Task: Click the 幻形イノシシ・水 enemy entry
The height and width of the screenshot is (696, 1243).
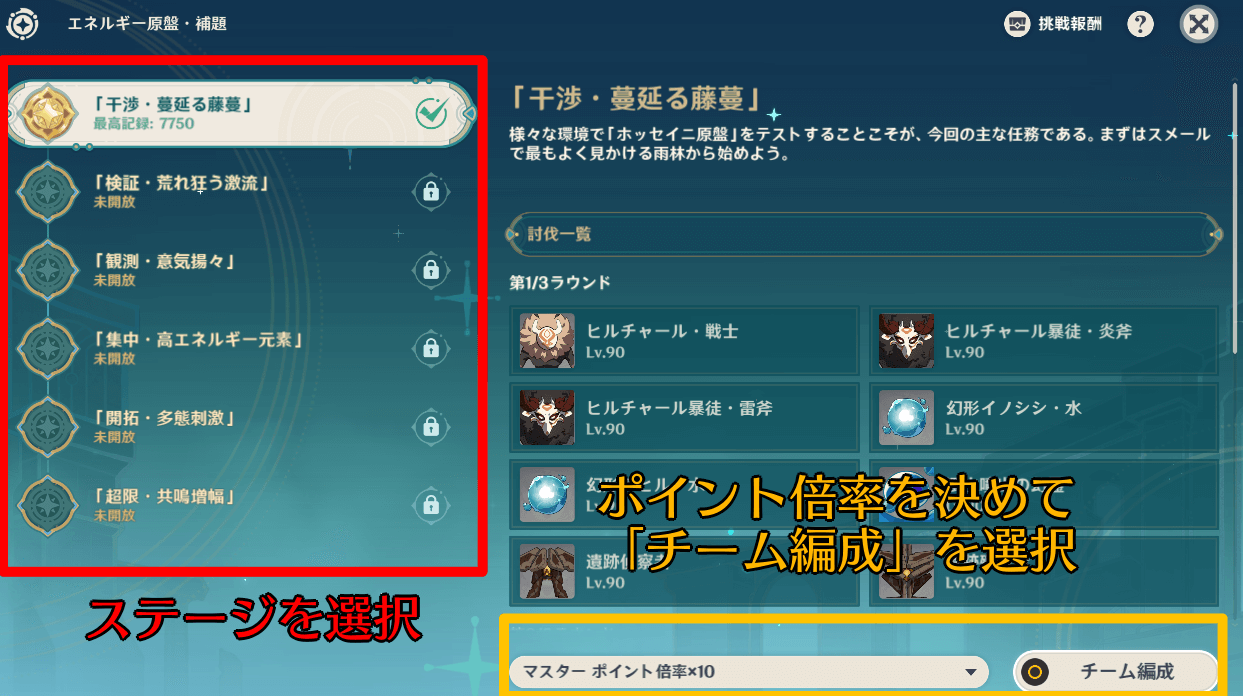Action: pos(1044,418)
